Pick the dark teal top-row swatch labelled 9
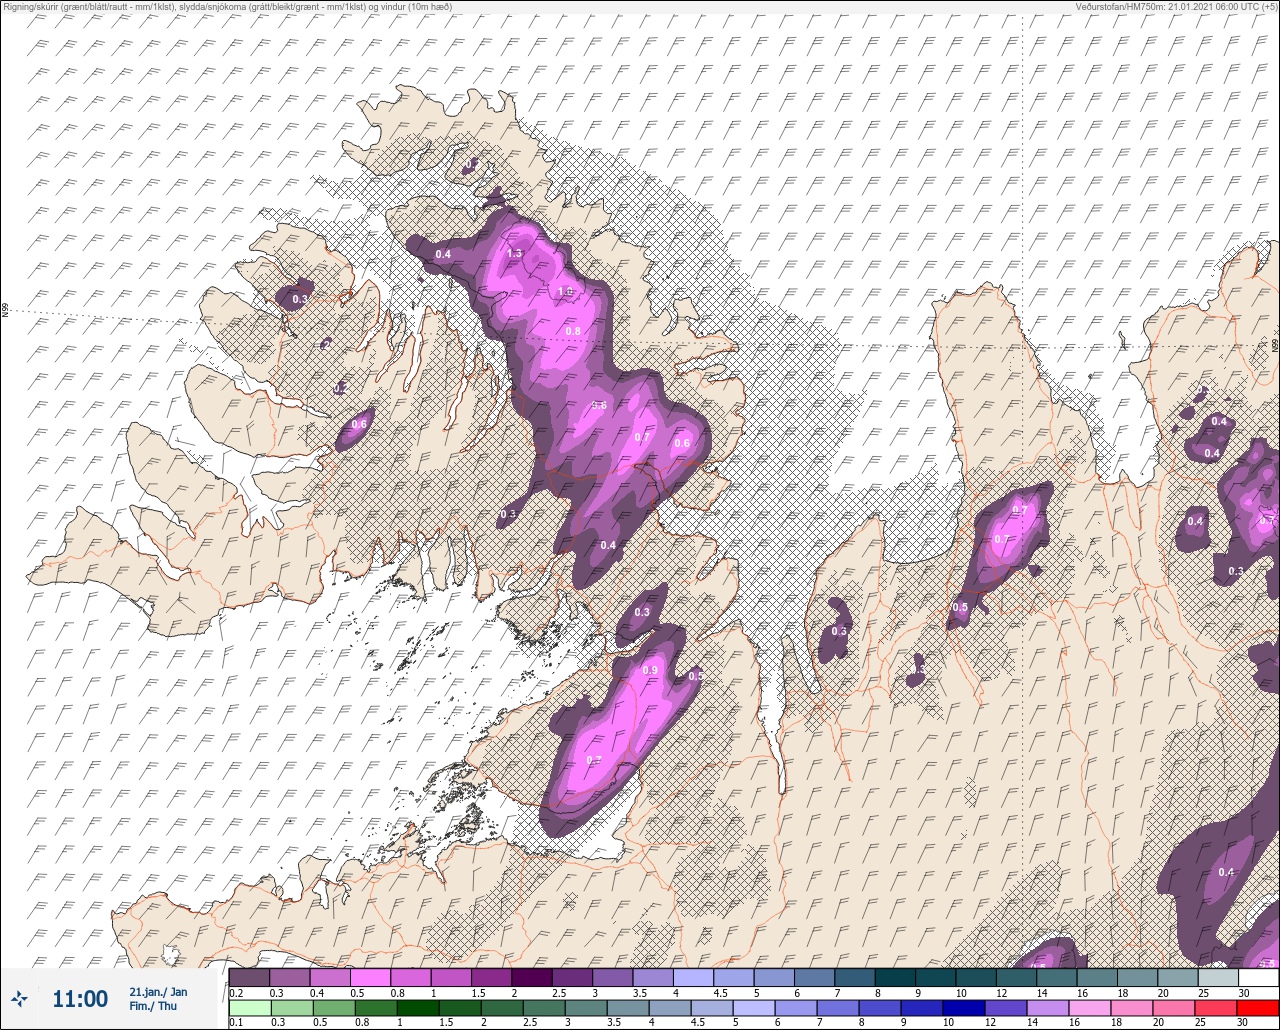The height and width of the screenshot is (1030, 1280). coord(935,977)
